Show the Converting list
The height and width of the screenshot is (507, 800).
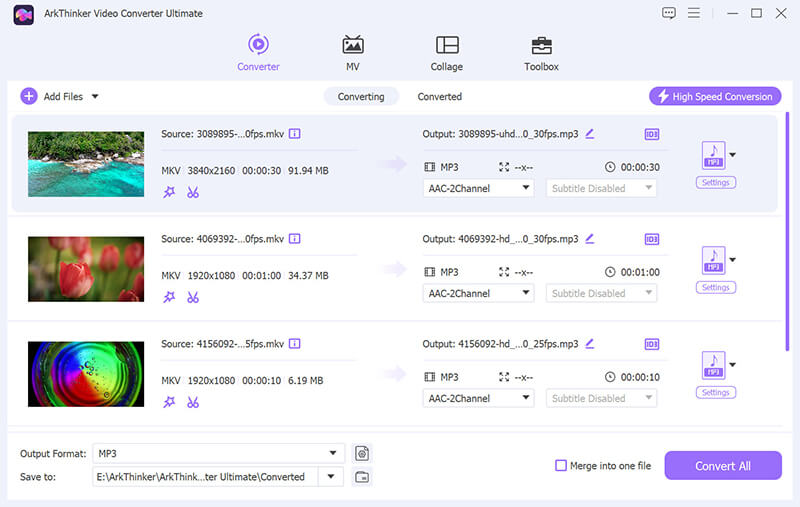point(361,96)
